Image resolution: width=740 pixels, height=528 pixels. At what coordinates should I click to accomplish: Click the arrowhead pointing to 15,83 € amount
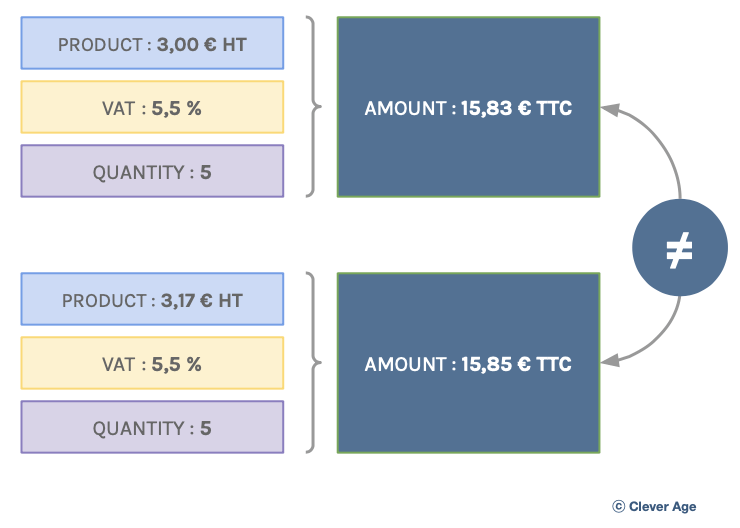point(610,109)
